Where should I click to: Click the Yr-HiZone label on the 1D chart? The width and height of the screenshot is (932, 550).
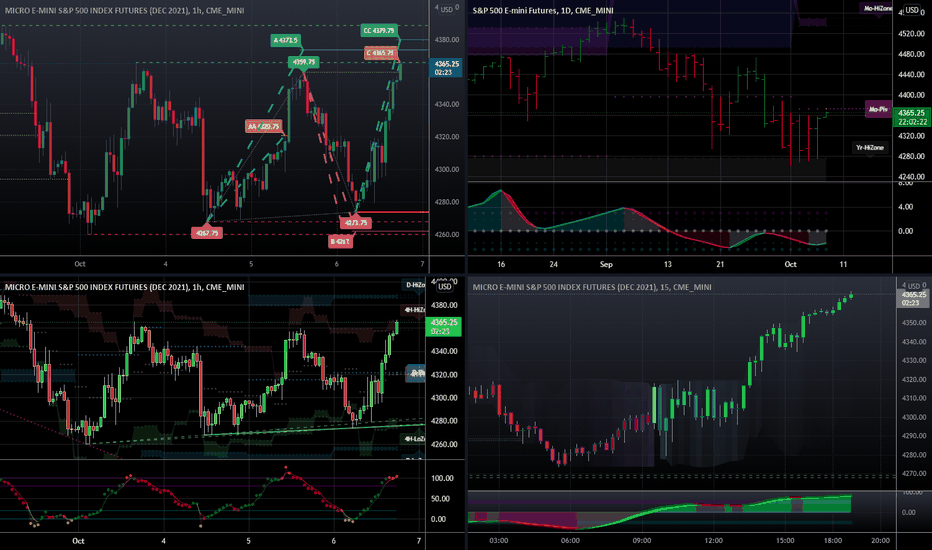tap(870, 147)
